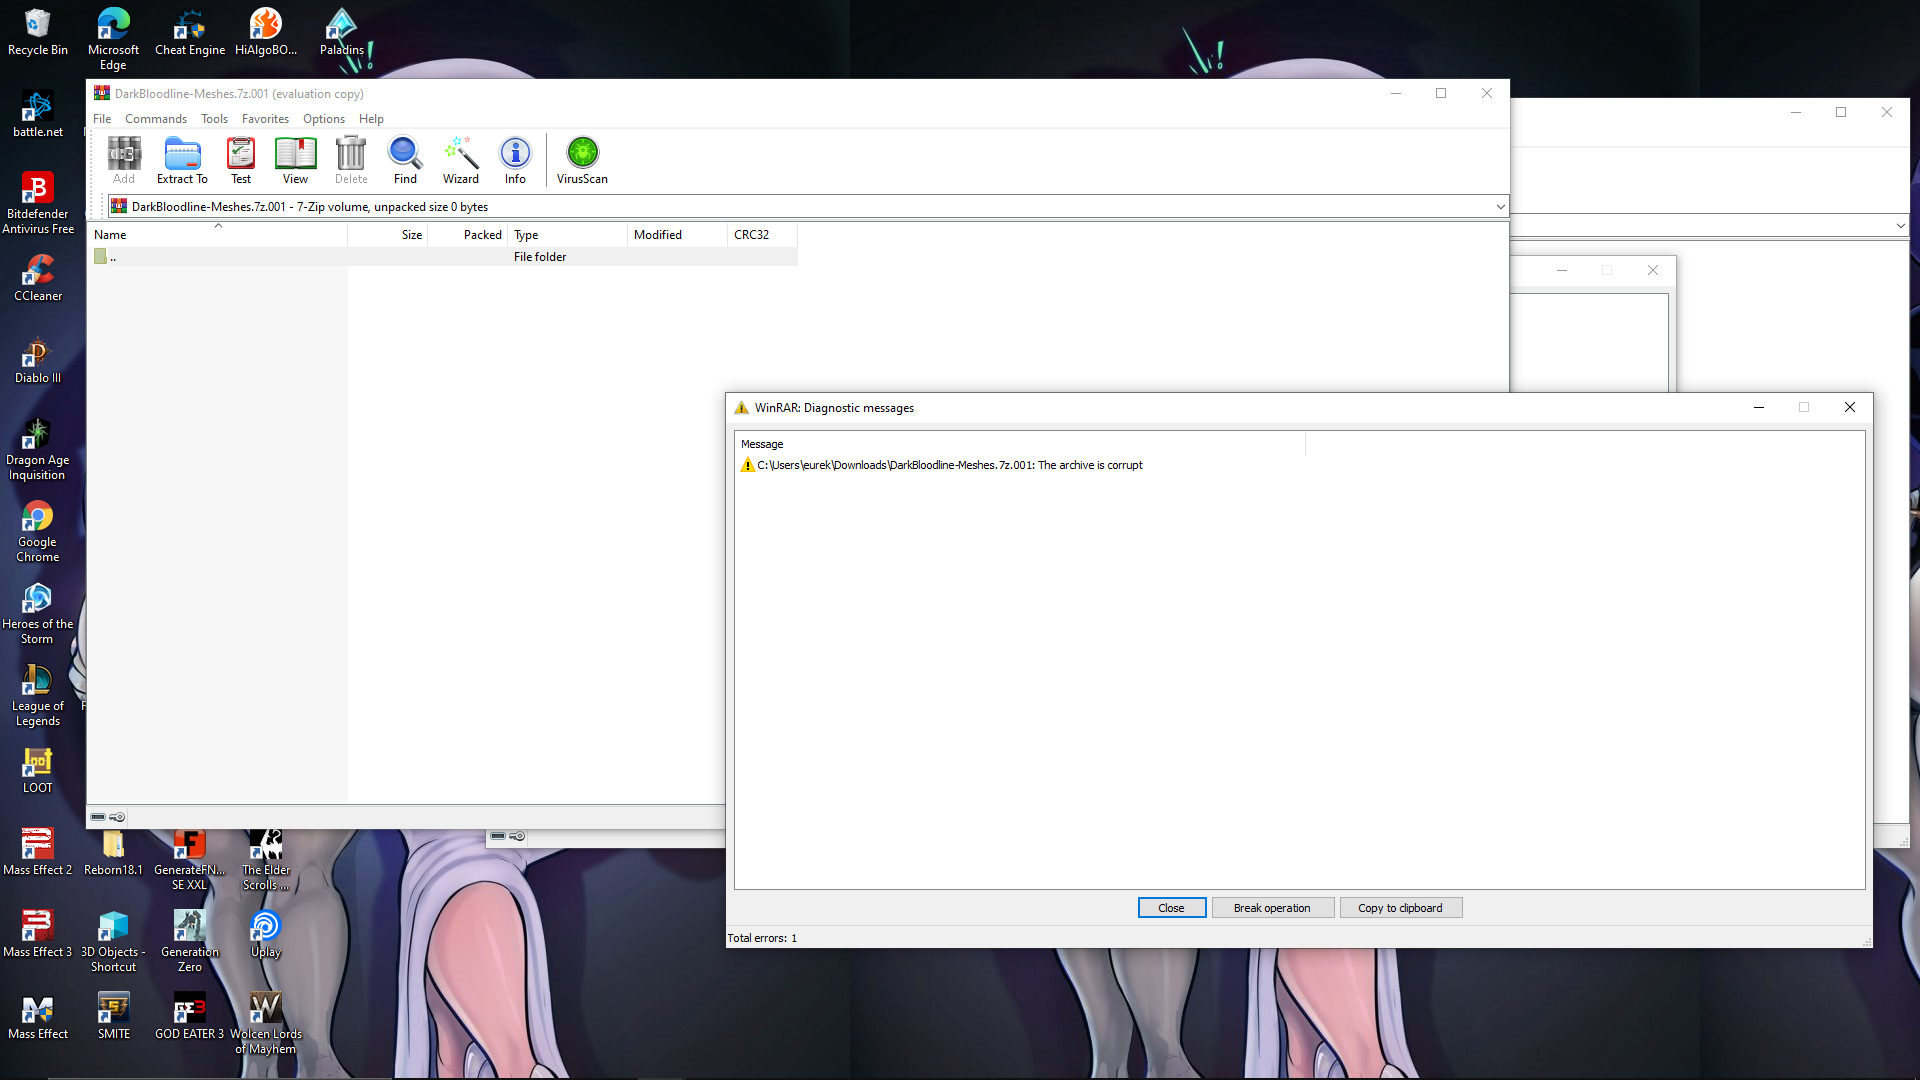Click the Message column header
This screenshot has width=1920, height=1080.
point(1020,444)
